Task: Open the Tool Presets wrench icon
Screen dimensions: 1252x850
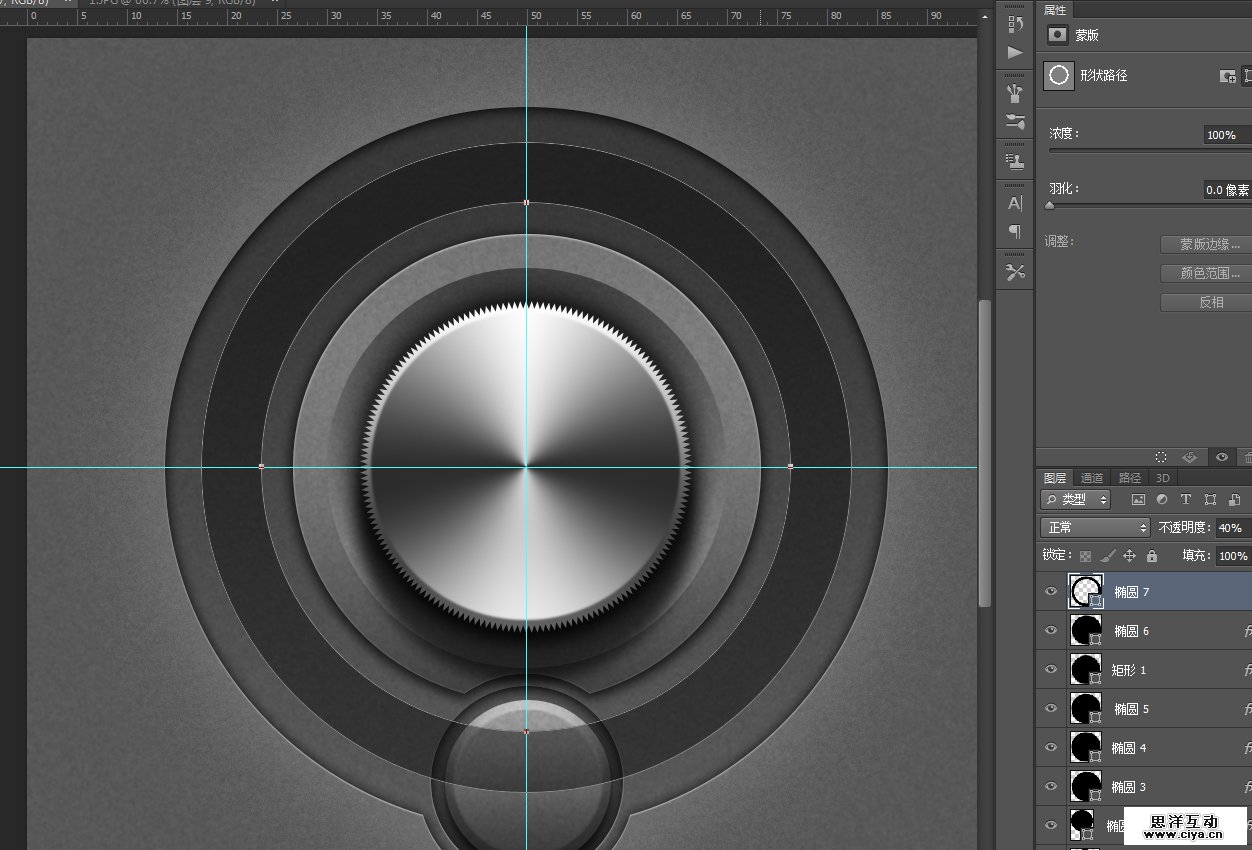Action: (x=1015, y=272)
